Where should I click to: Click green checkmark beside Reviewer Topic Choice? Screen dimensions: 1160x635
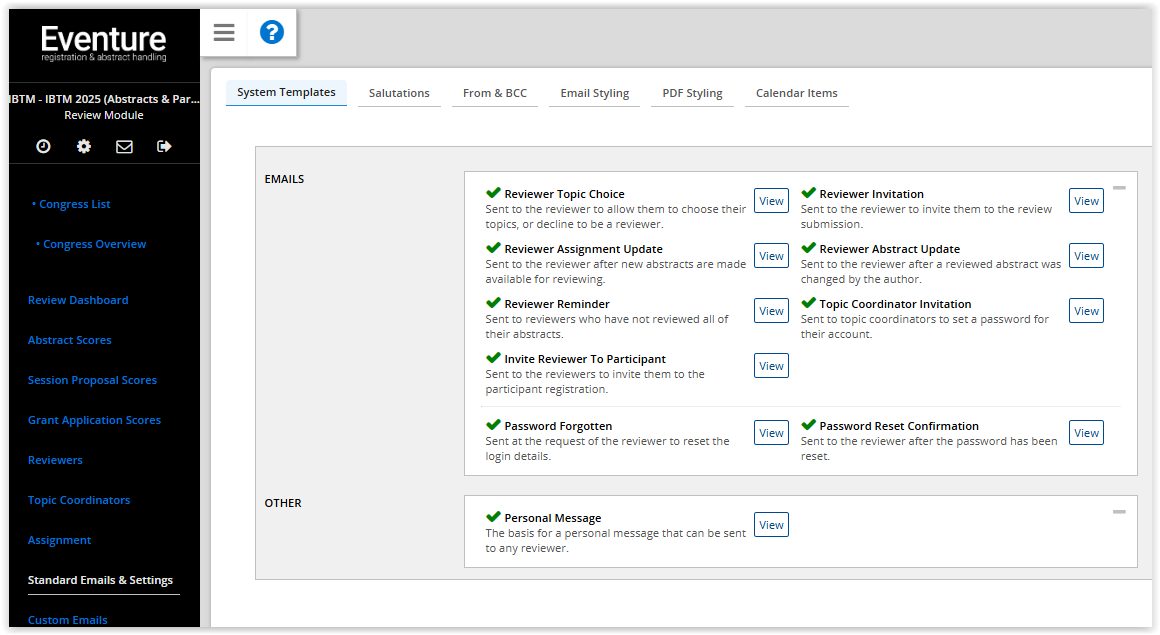[x=493, y=193]
